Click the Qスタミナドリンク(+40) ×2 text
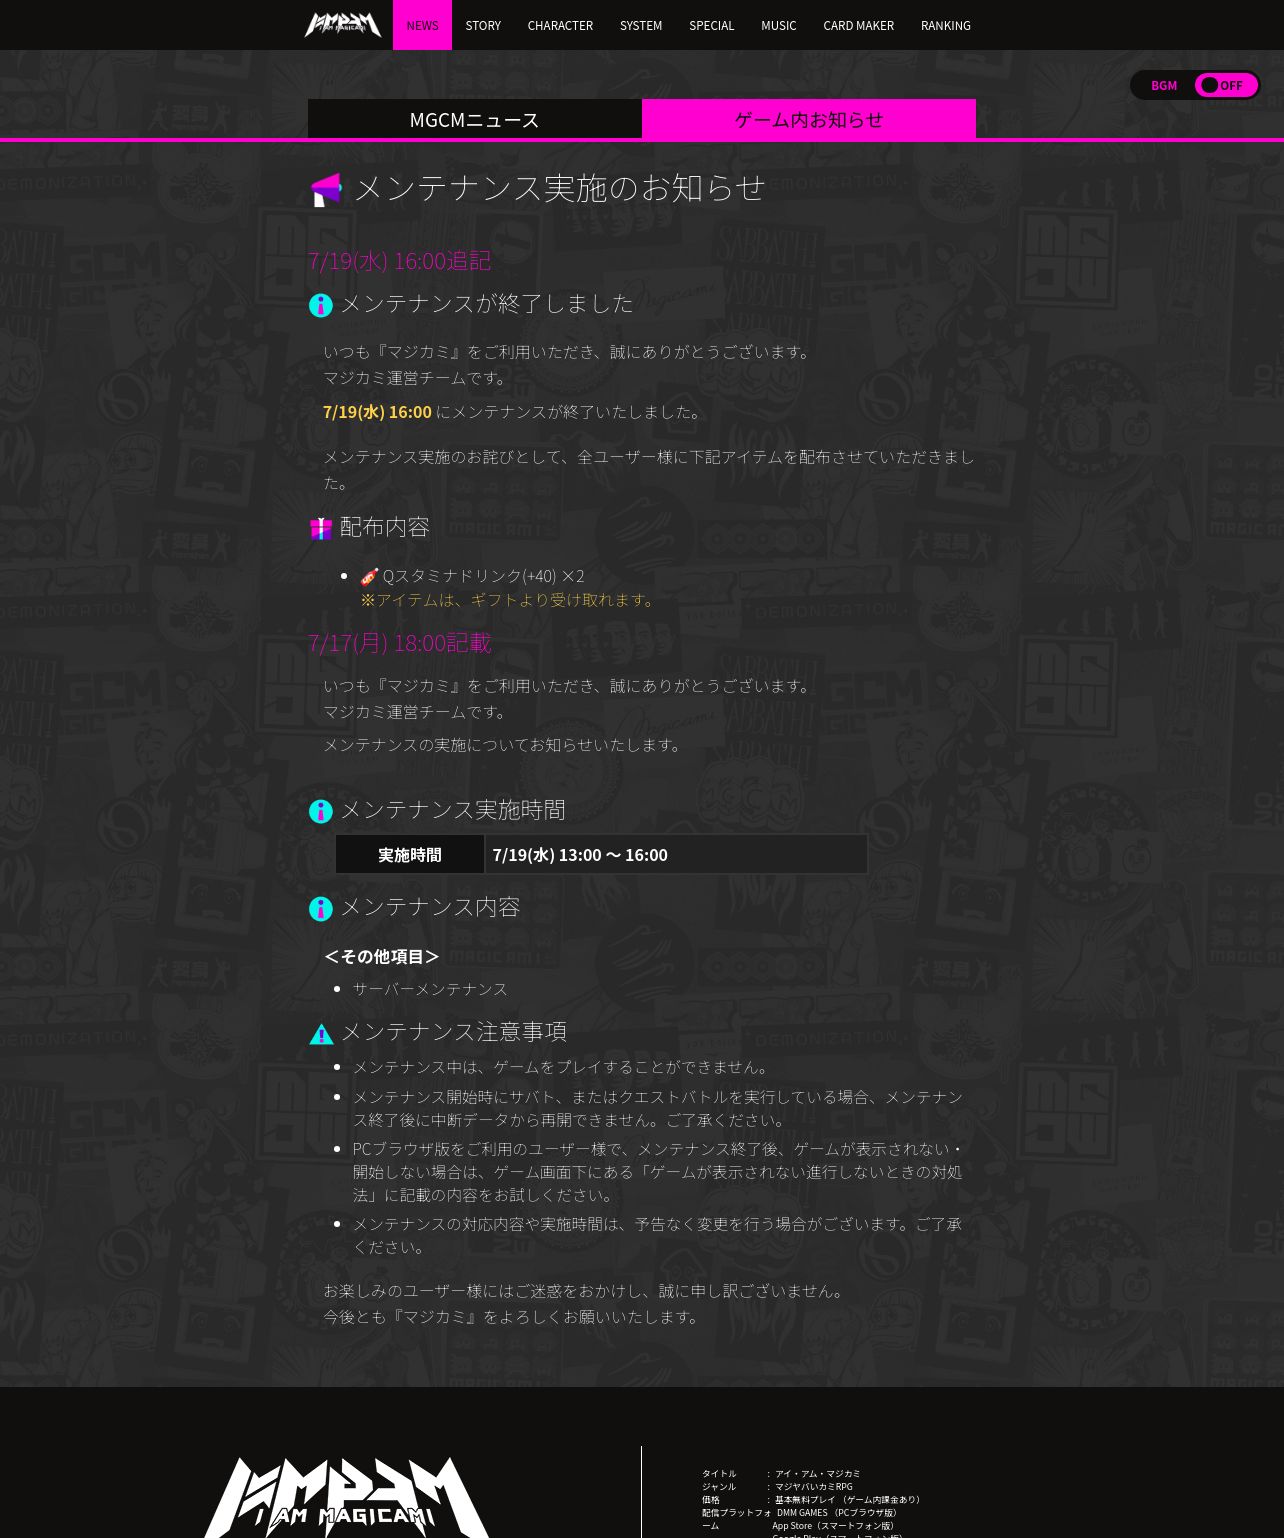 (483, 575)
